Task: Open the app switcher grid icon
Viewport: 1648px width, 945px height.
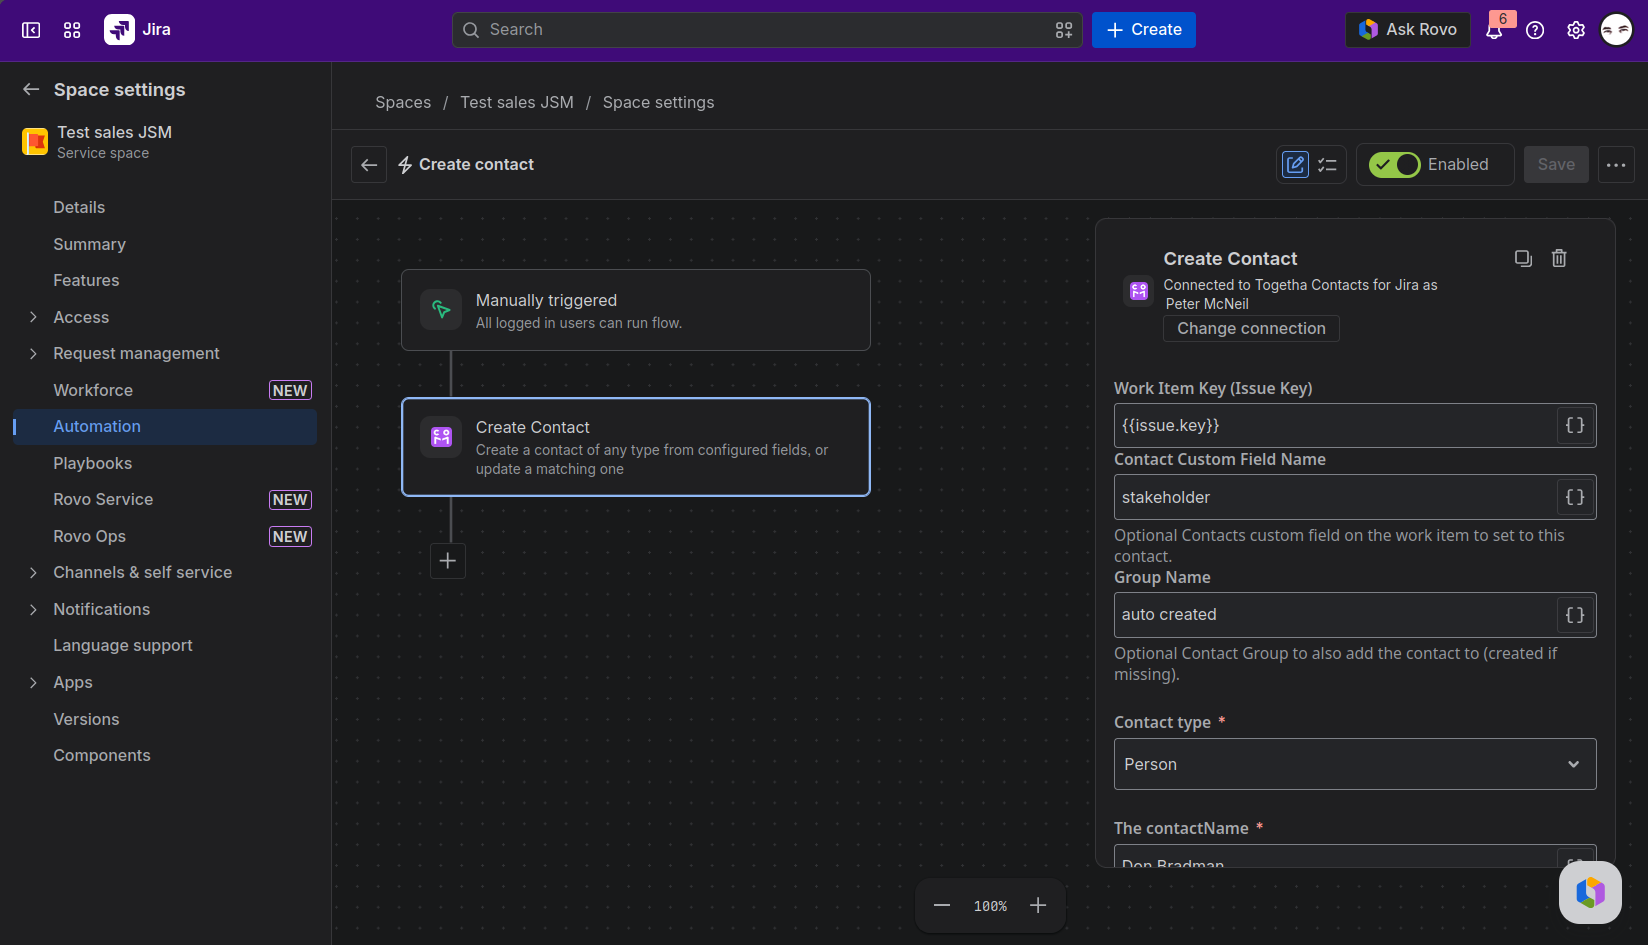Action: coord(72,30)
